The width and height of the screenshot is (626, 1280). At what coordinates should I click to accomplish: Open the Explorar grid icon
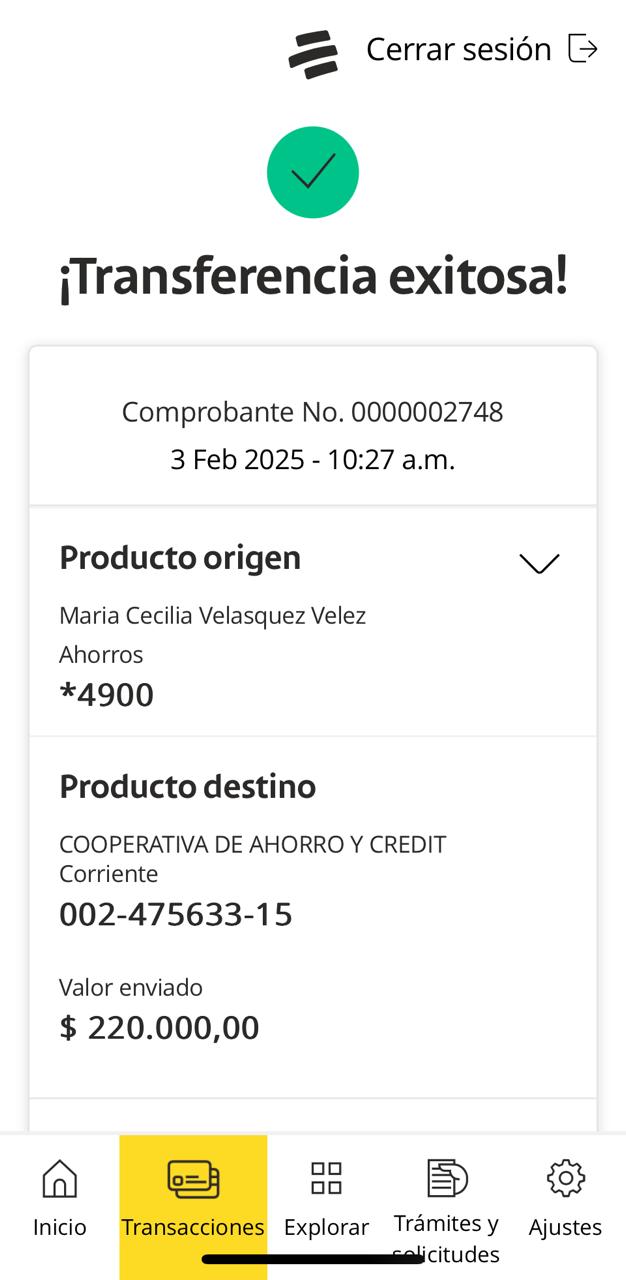[x=326, y=1178]
